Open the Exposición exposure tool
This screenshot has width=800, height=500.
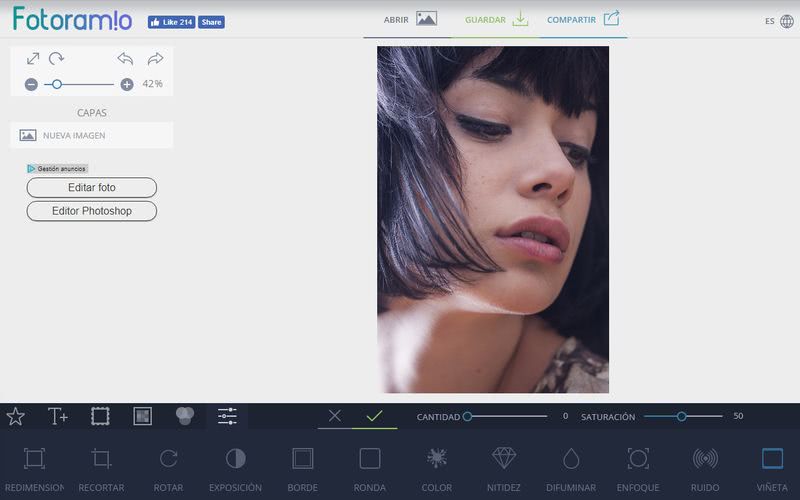[x=235, y=469]
